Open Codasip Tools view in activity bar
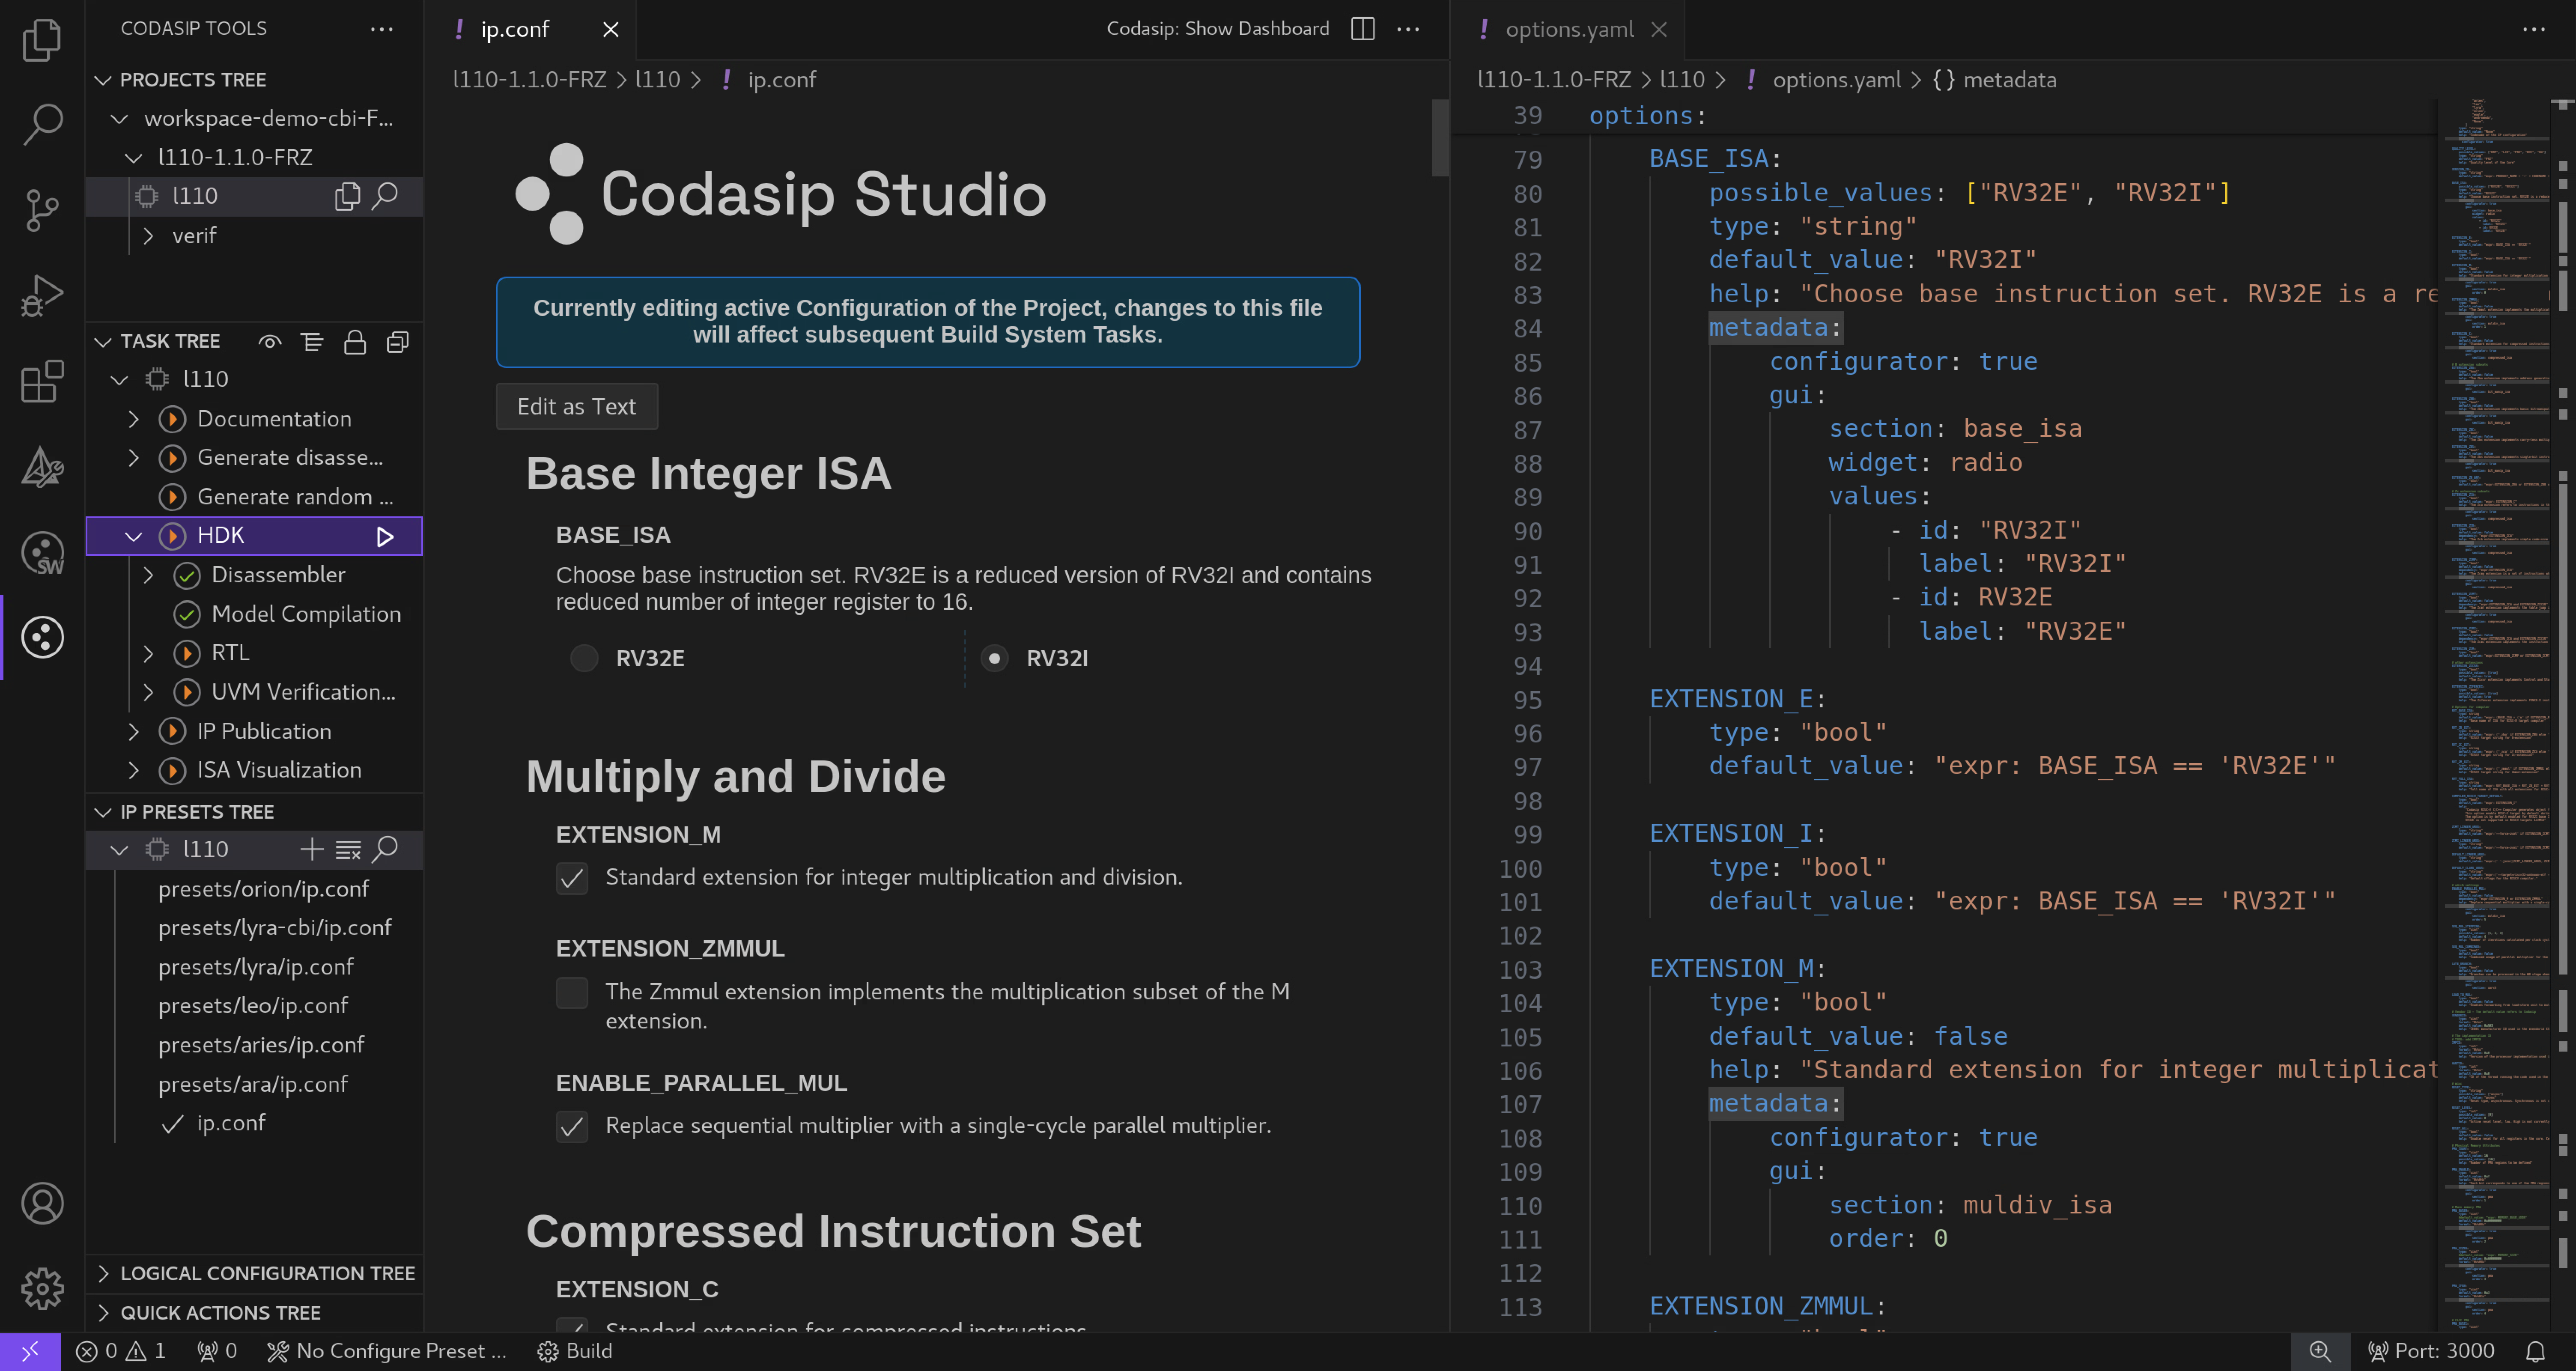This screenshot has height=1371, width=2576. (x=42, y=637)
